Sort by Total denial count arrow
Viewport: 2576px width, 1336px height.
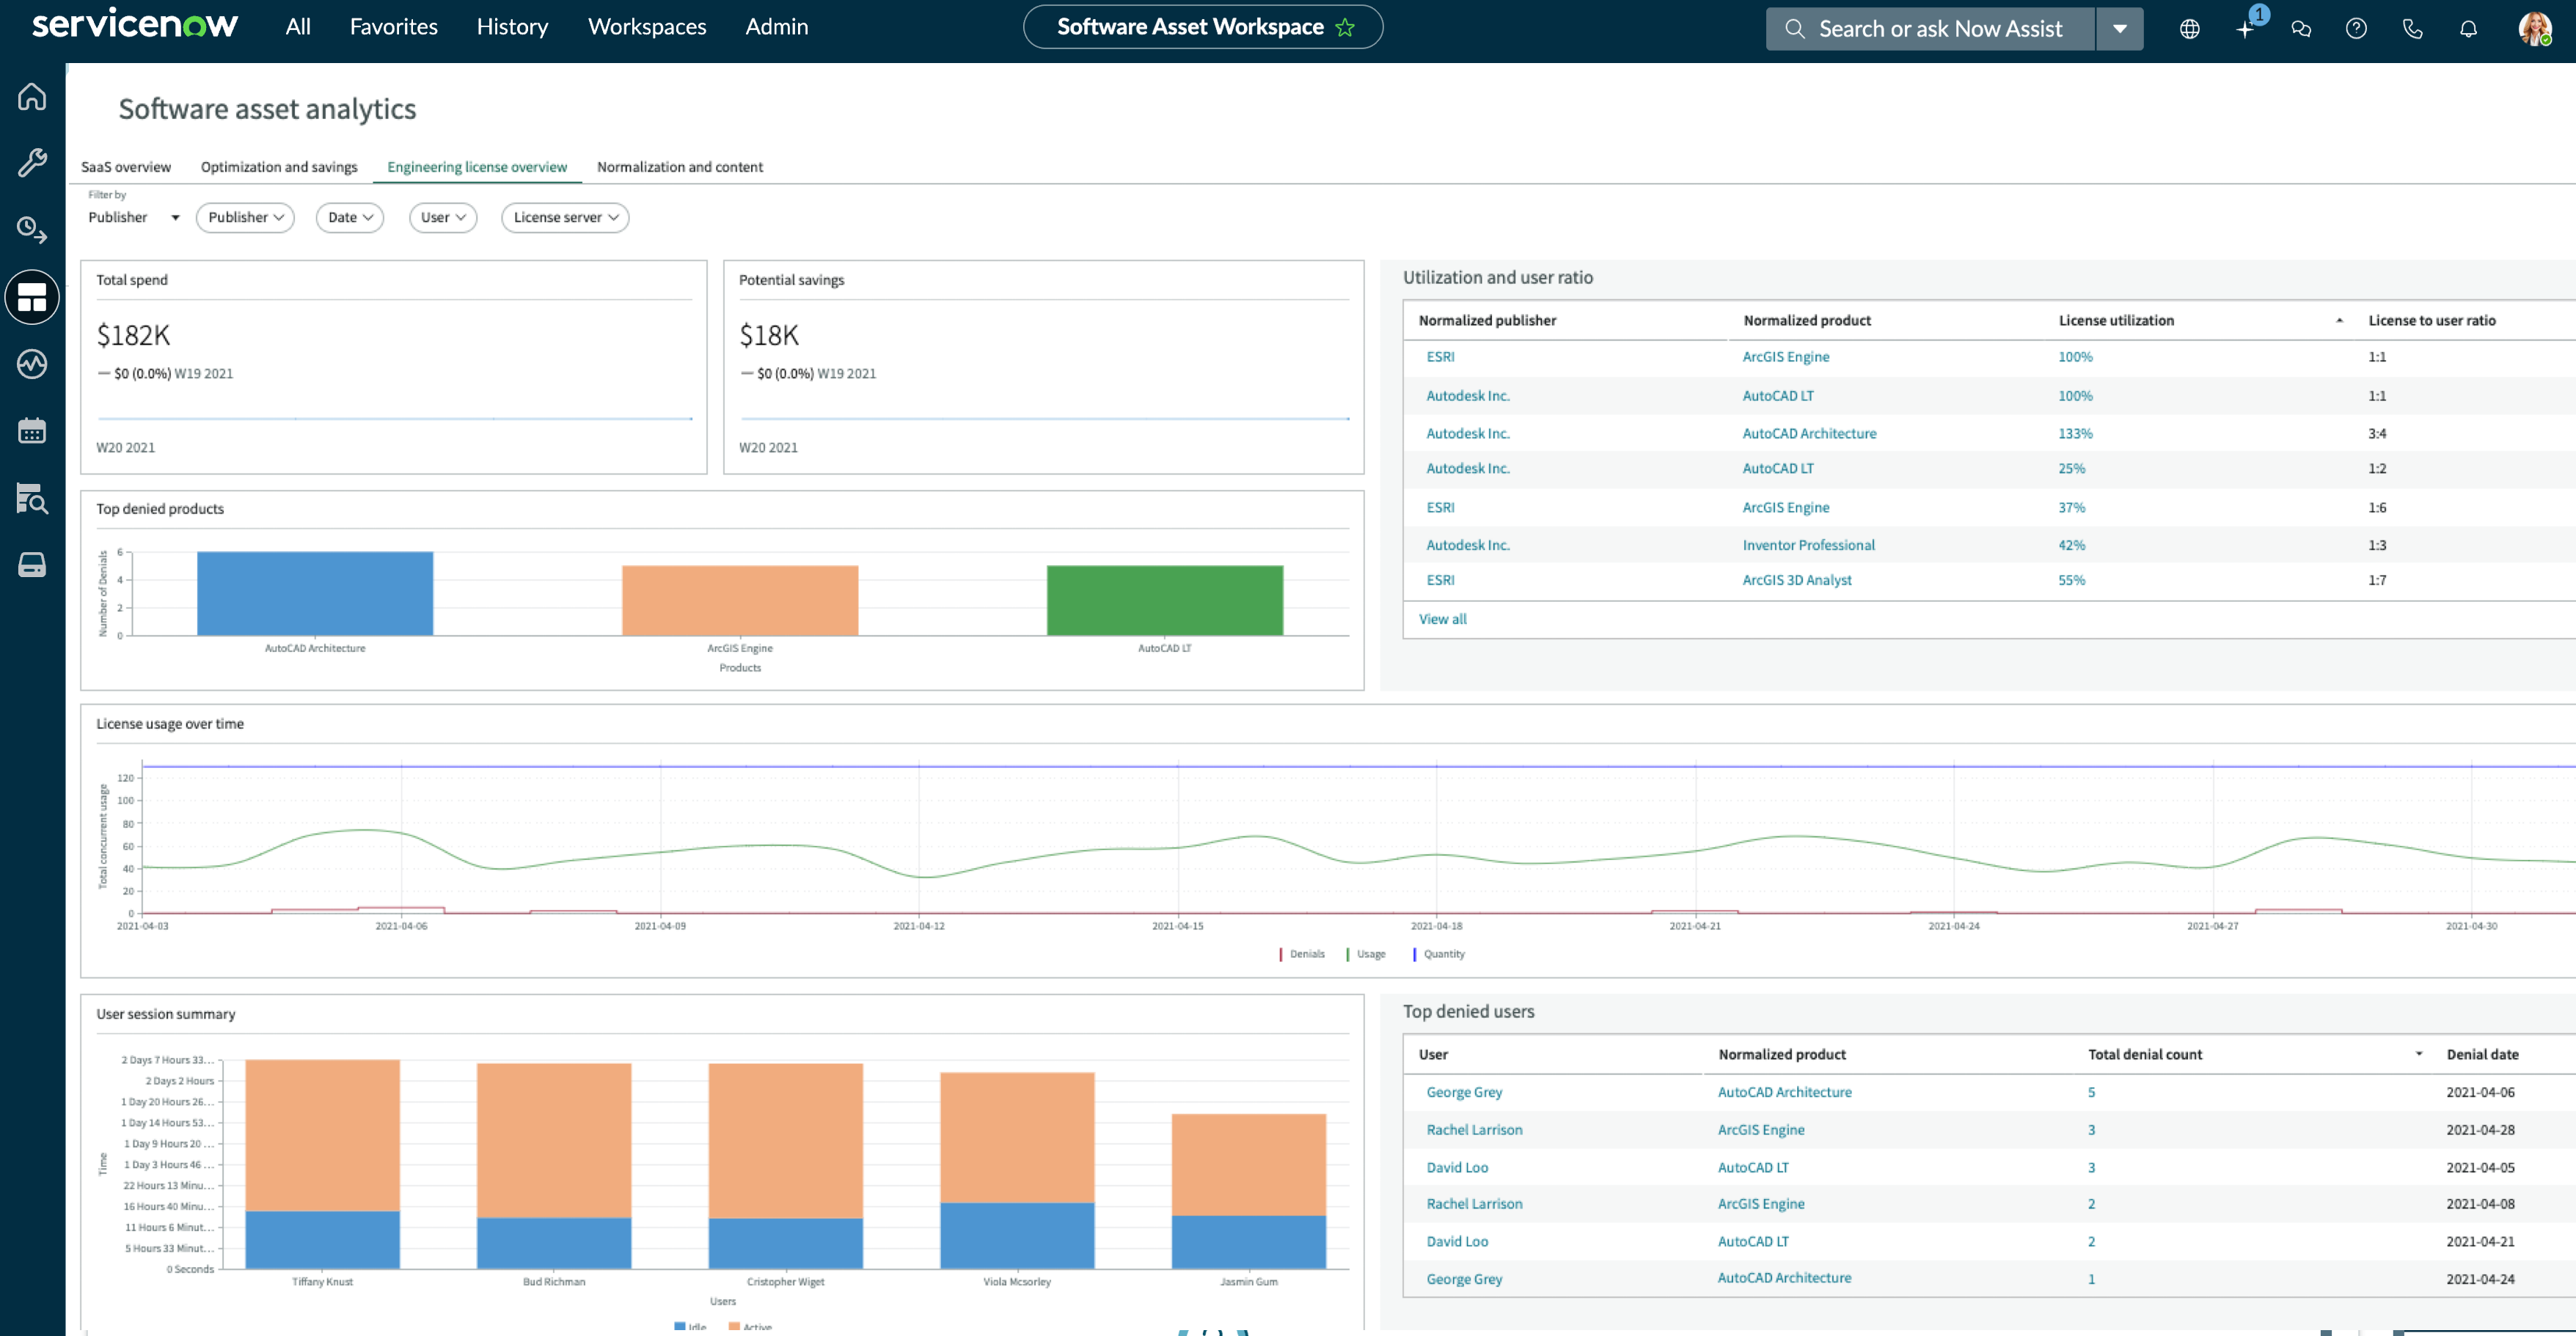point(2418,1054)
